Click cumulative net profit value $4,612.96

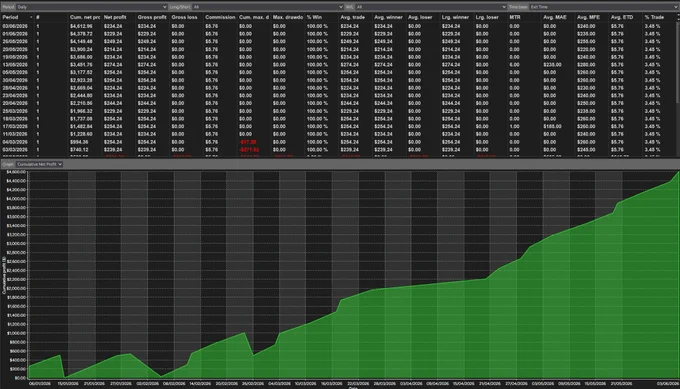[x=81, y=26]
